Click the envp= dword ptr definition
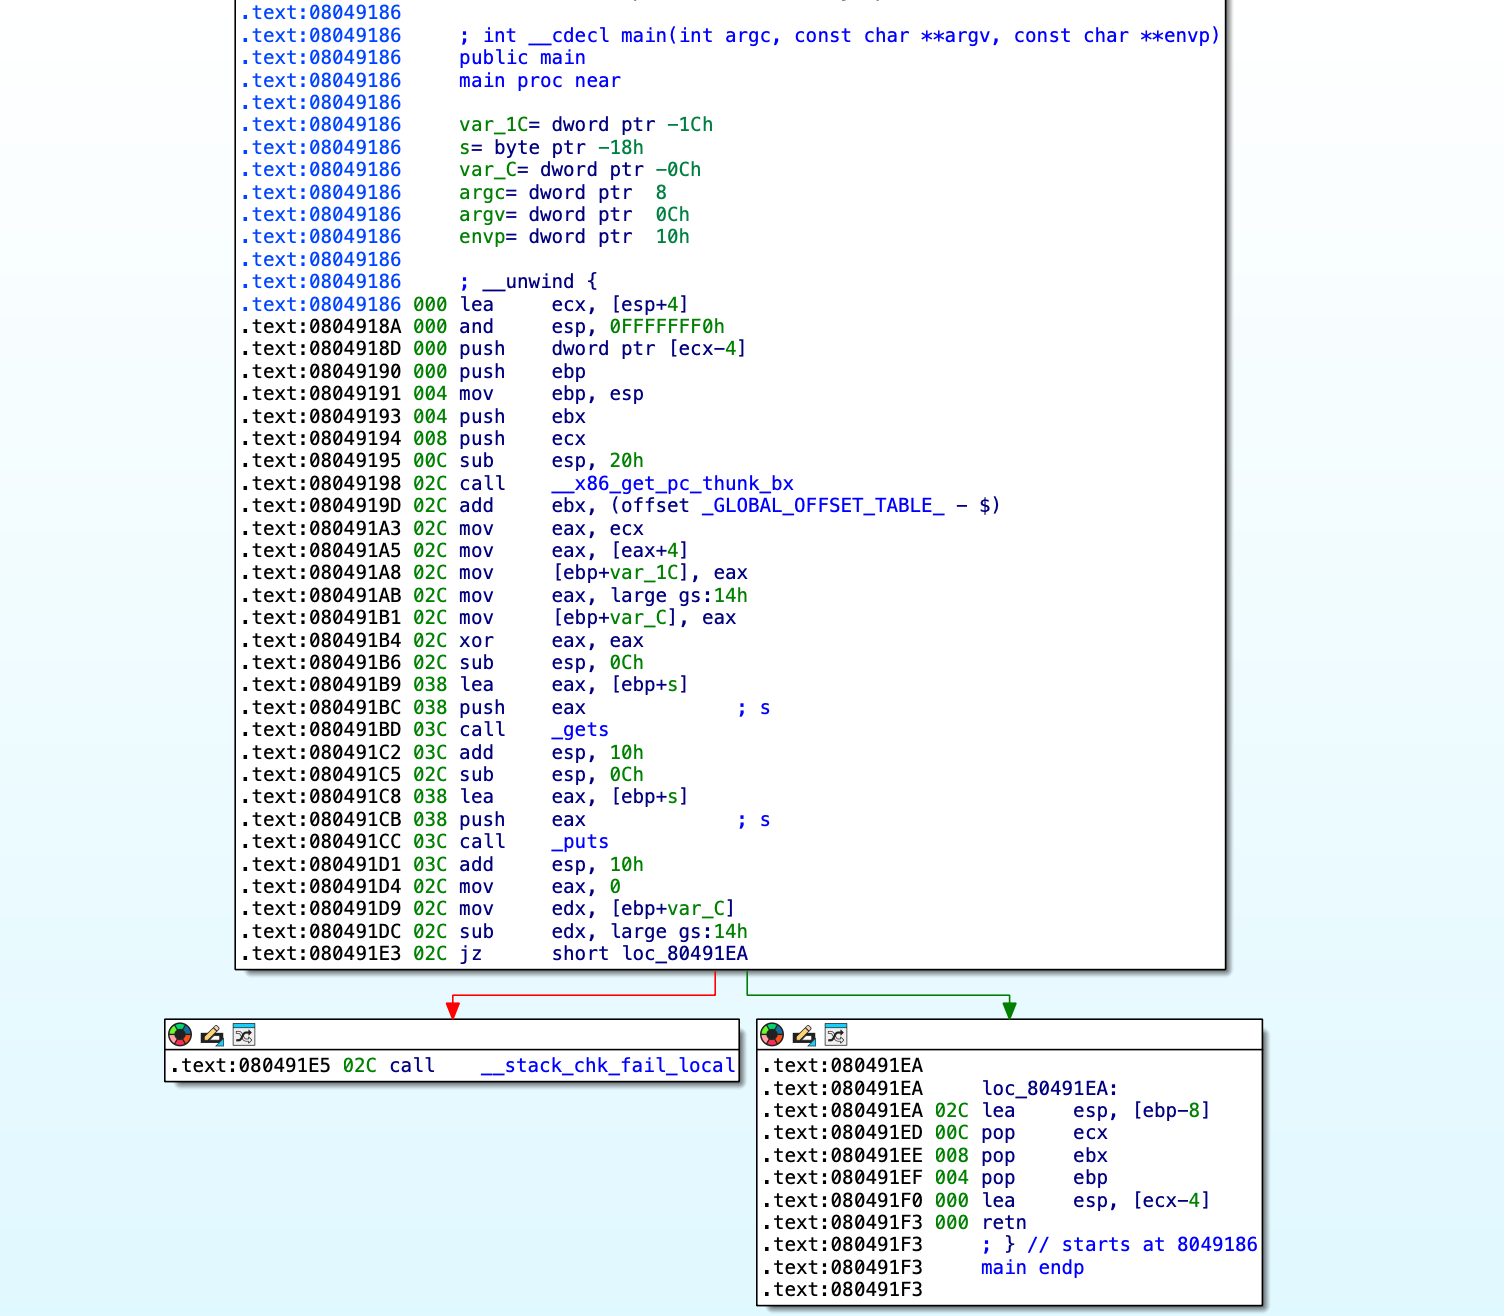1504x1316 pixels. (x=575, y=237)
